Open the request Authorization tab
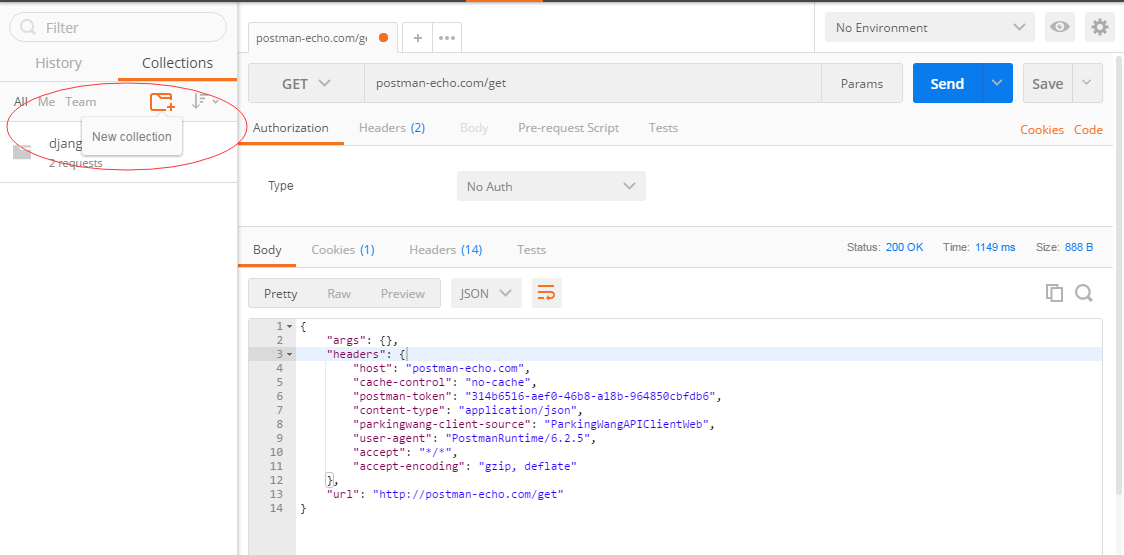The height and width of the screenshot is (555, 1124). pos(291,128)
